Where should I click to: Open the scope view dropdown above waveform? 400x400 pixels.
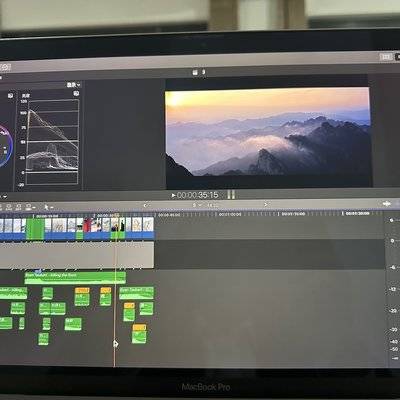click(74, 85)
